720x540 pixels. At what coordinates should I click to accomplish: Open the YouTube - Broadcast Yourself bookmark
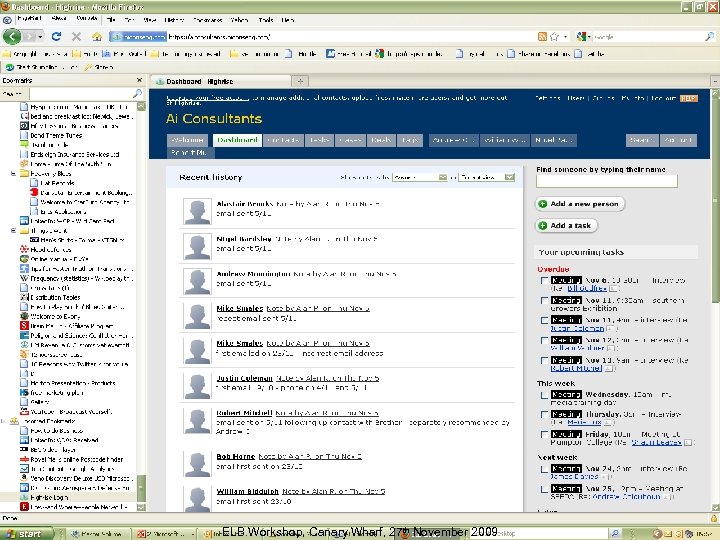coord(66,411)
